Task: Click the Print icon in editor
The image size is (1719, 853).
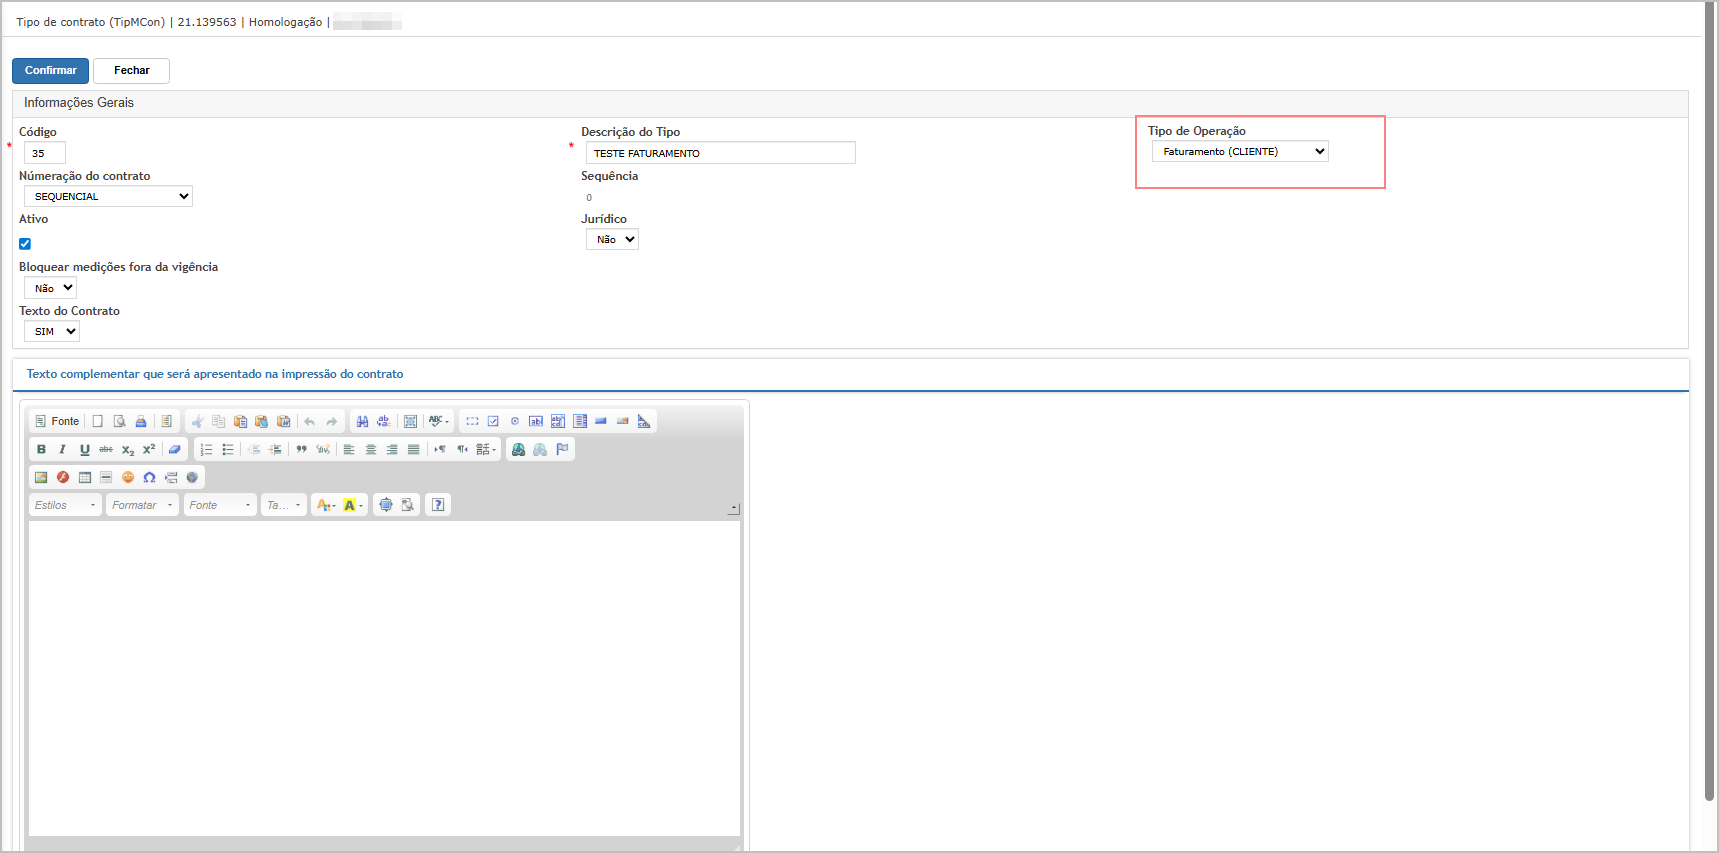Action: coord(141,421)
